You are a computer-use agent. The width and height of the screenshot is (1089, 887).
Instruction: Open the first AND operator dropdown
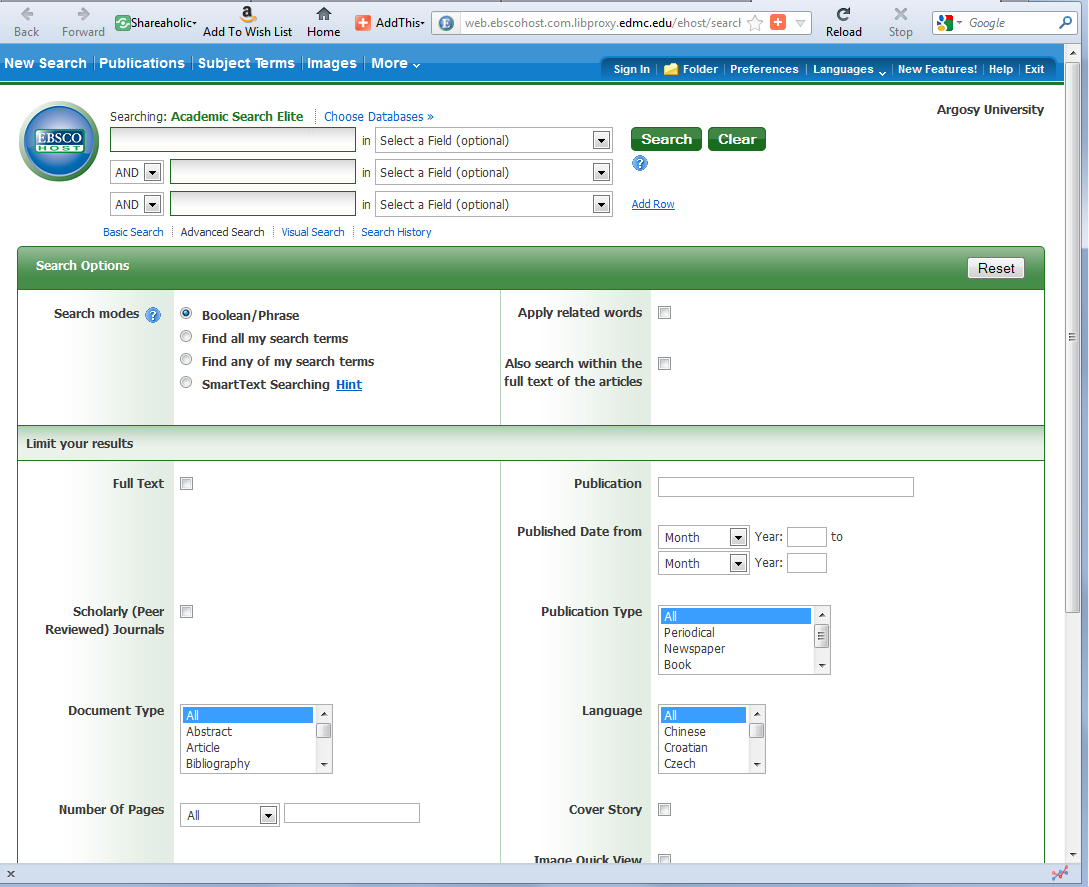coord(136,173)
